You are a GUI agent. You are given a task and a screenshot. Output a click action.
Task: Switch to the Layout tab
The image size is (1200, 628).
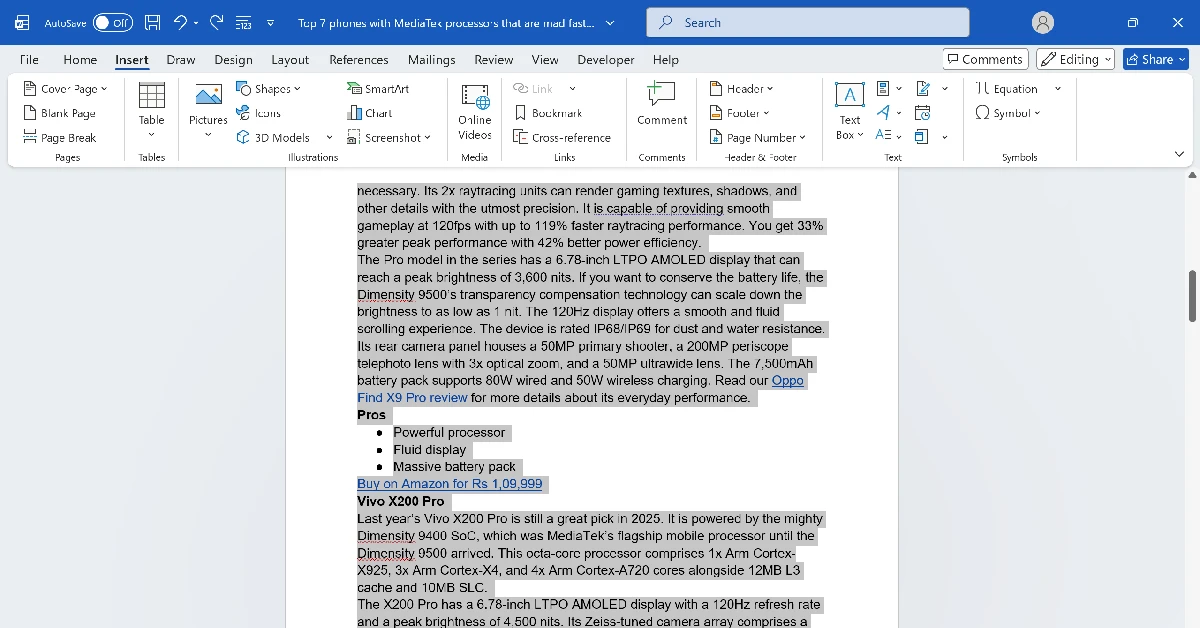tap(290, 59)
